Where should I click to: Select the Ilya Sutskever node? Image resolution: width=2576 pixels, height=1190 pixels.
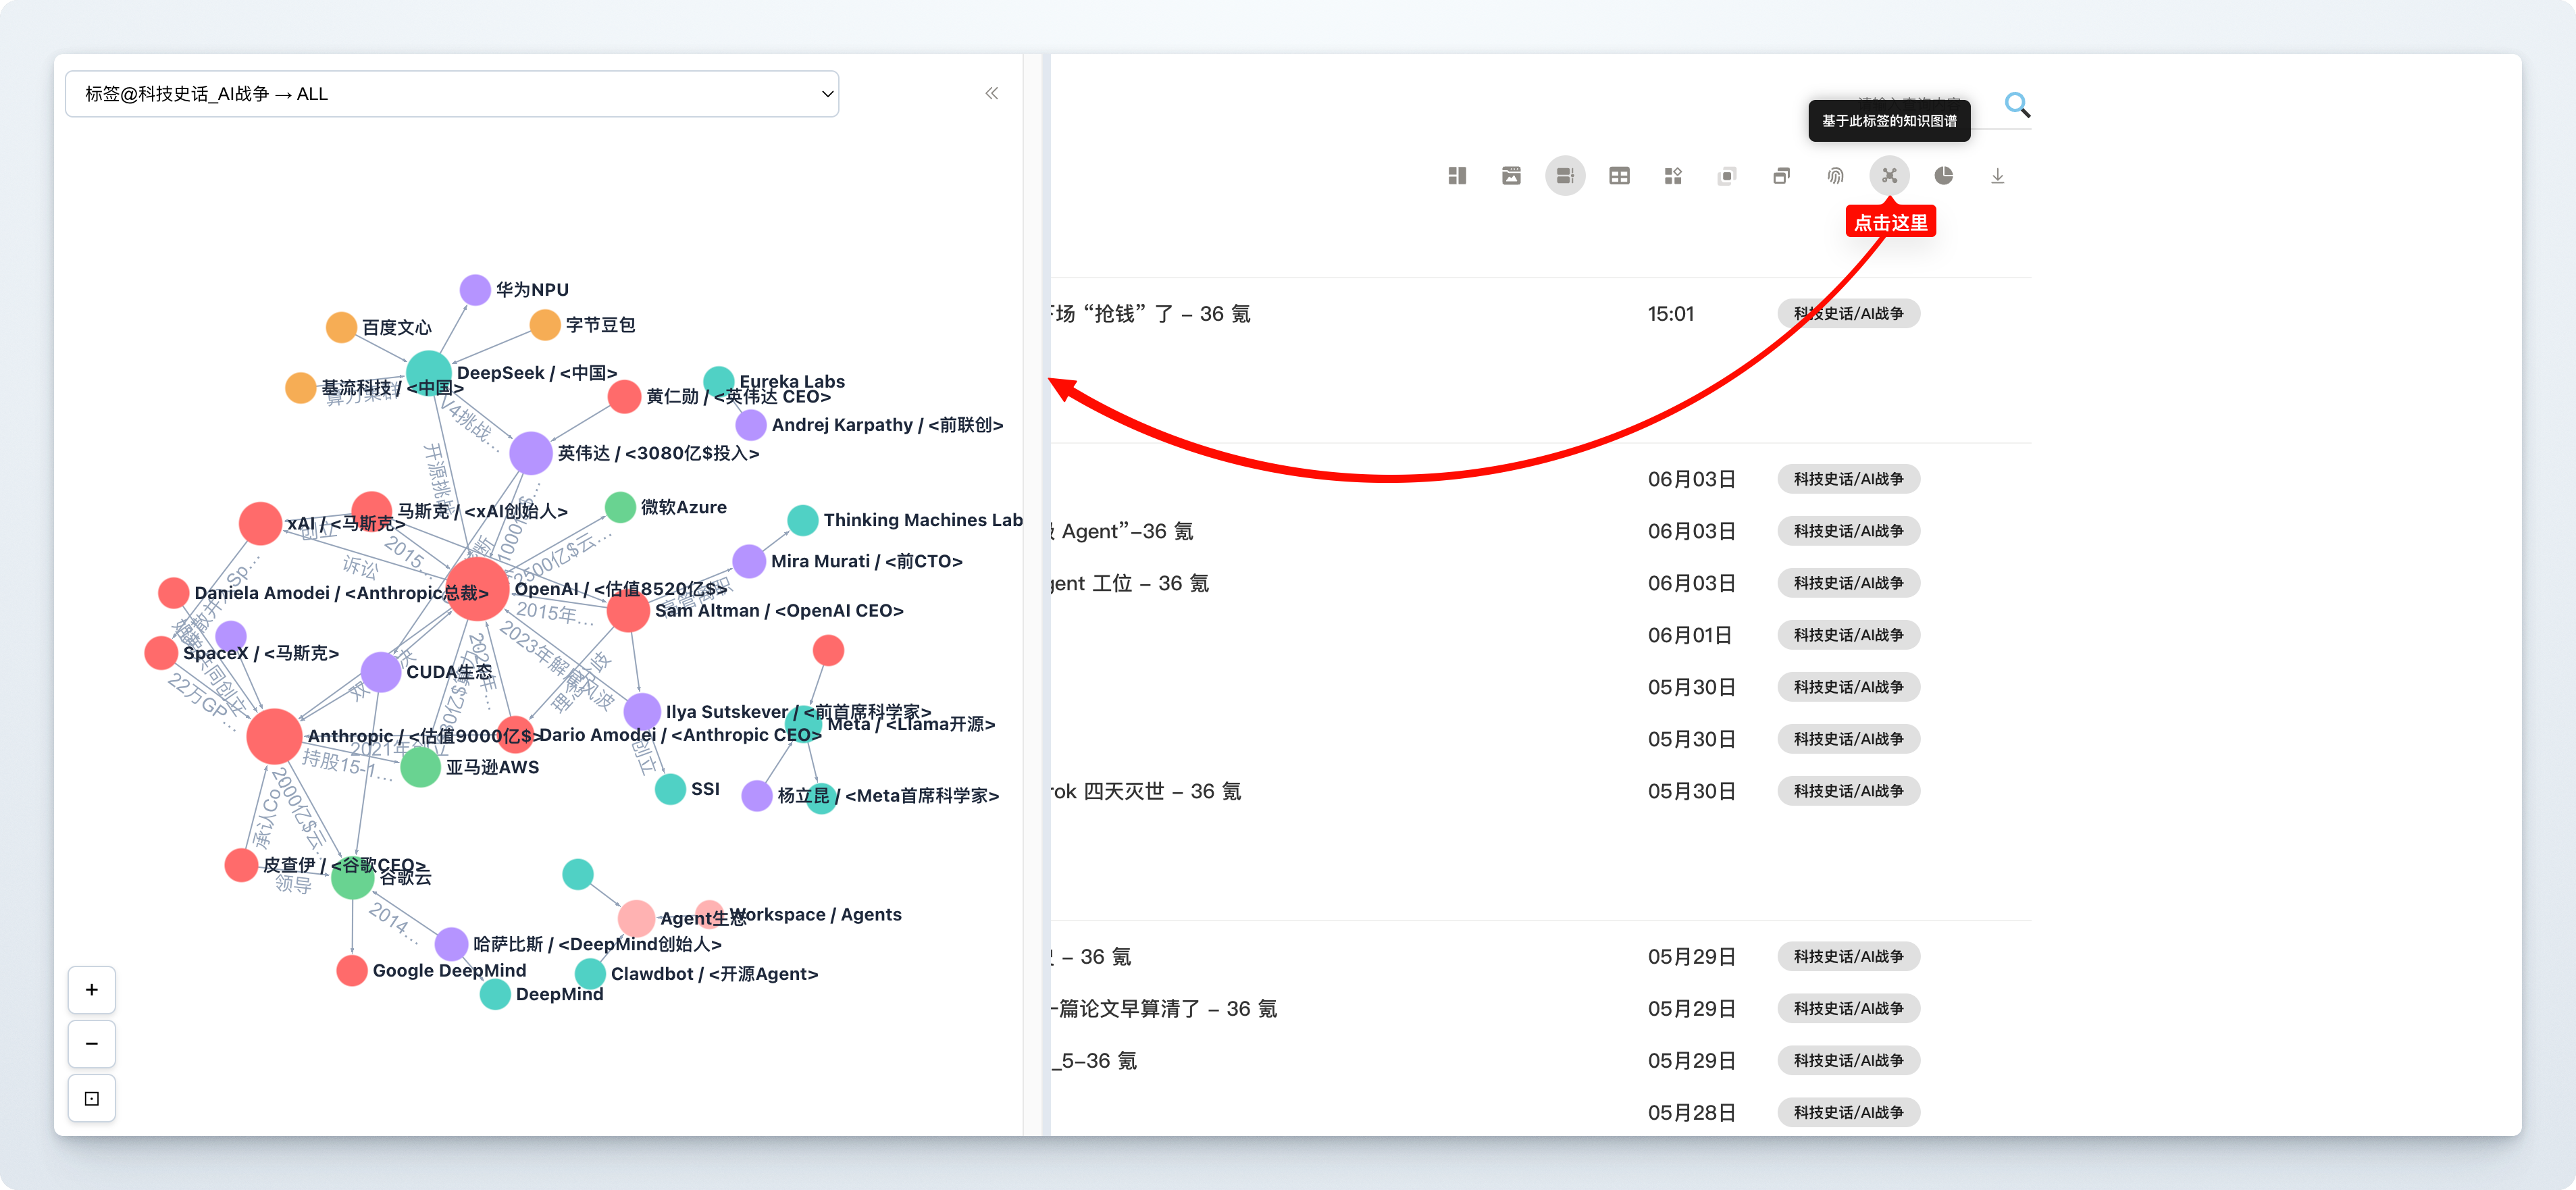tap(642, 711)
